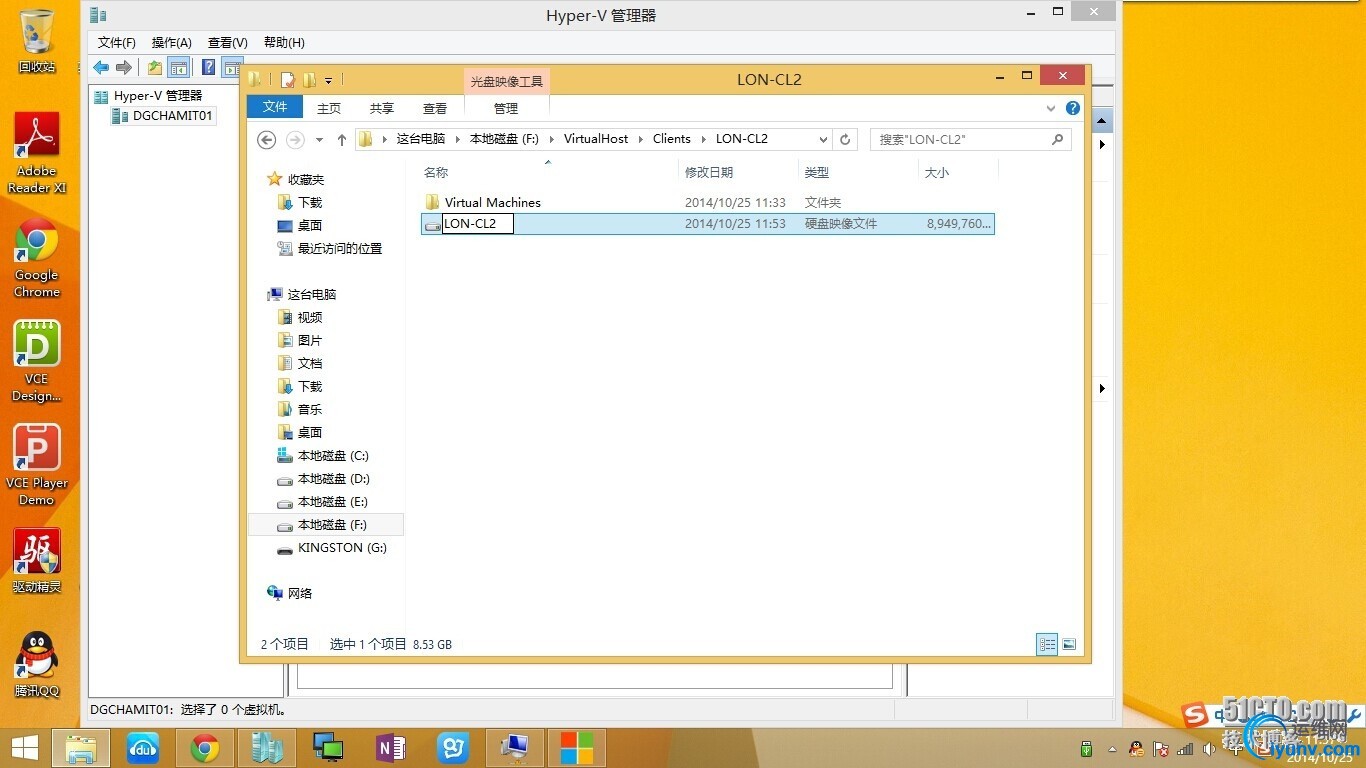Switch to the 查看 ribbon tab
This screenshot has width=1366, height=768.
(x=435, y=108)
